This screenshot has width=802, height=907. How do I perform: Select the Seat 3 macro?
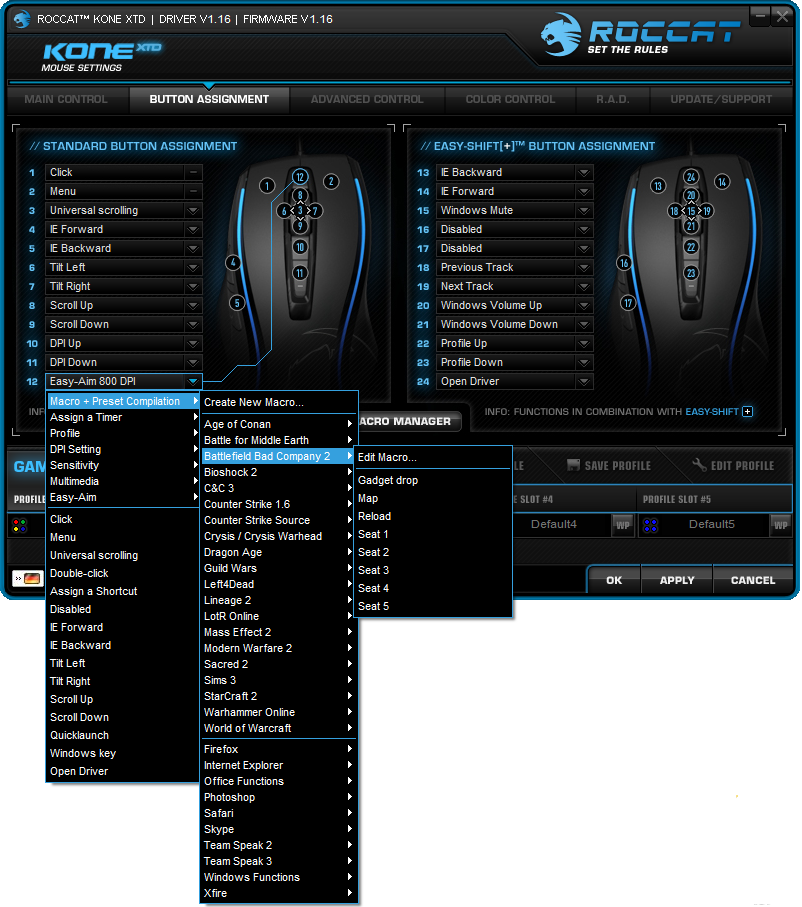[x=432, y=570]
